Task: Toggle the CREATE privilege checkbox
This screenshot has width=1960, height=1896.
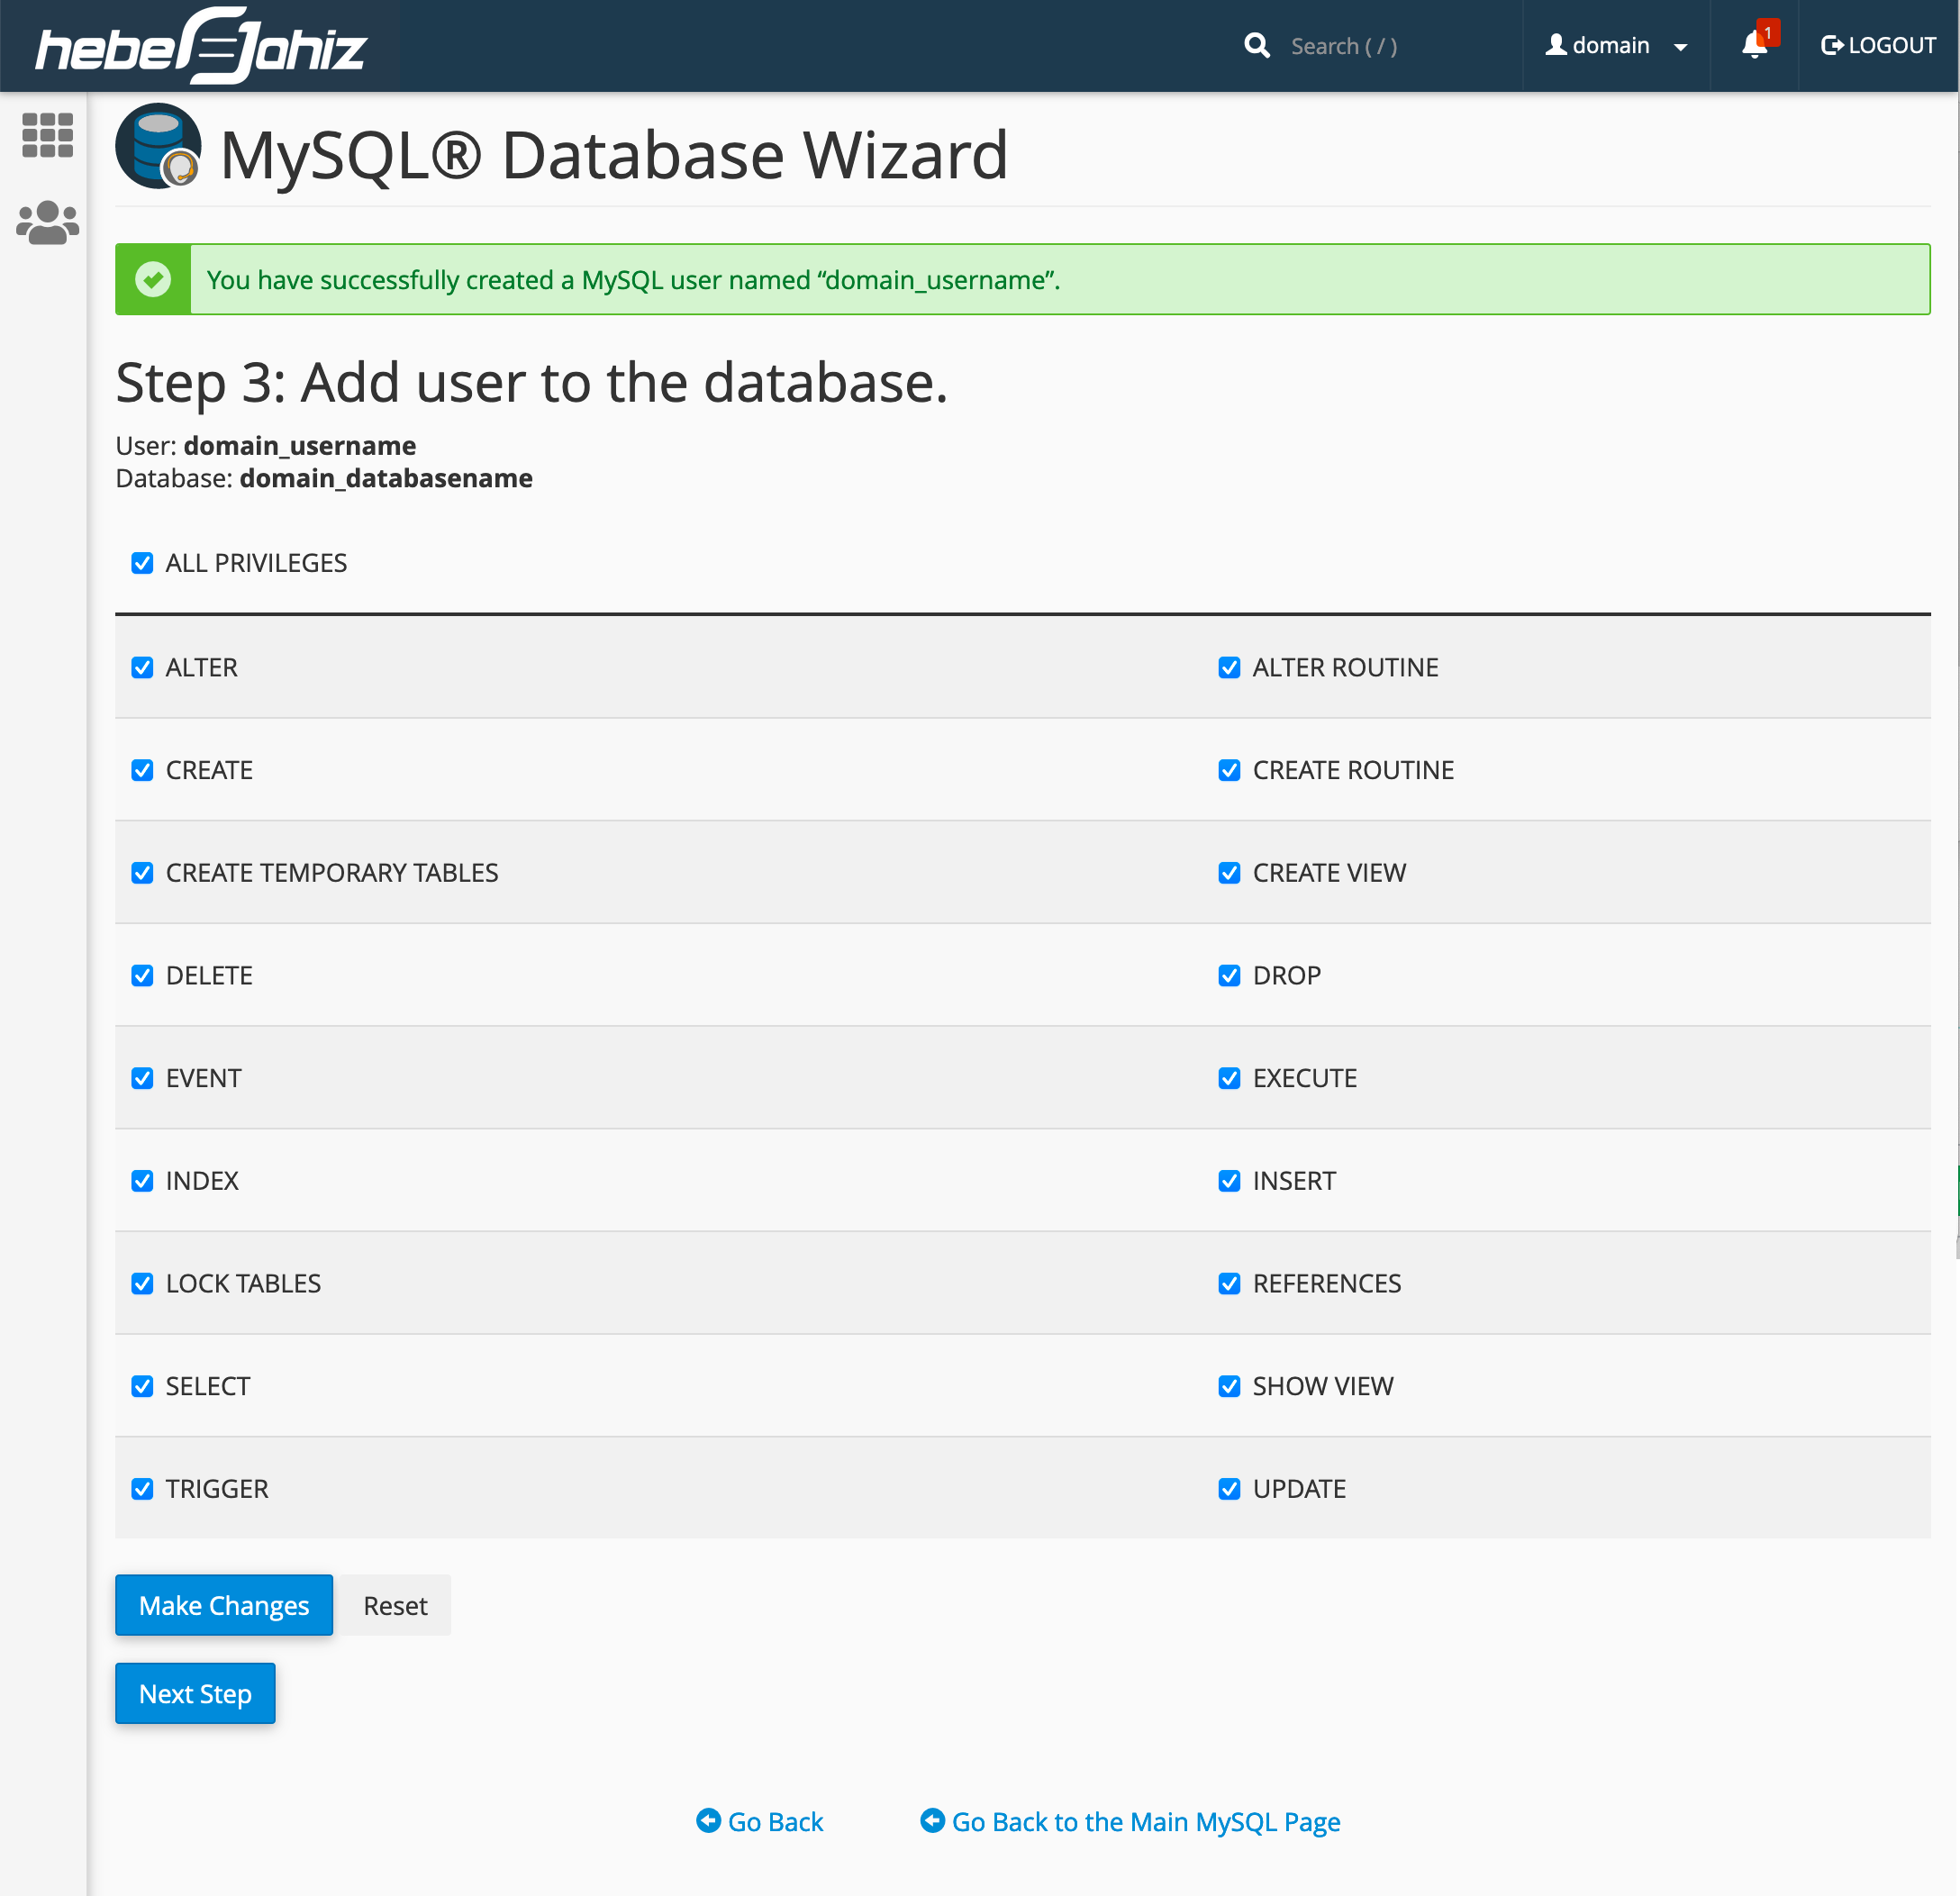Action: click(x=142, y=770)
